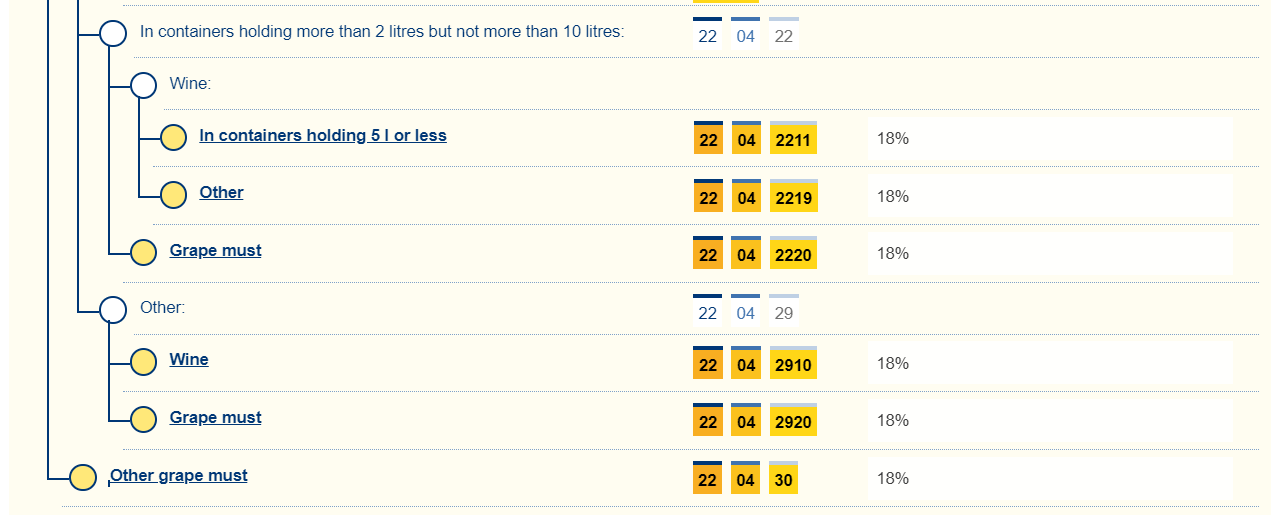The height and width of the screenshot is (515, 1272).
Task: Open 'Other' link with code 2219
Action: (x=221, y=192)
